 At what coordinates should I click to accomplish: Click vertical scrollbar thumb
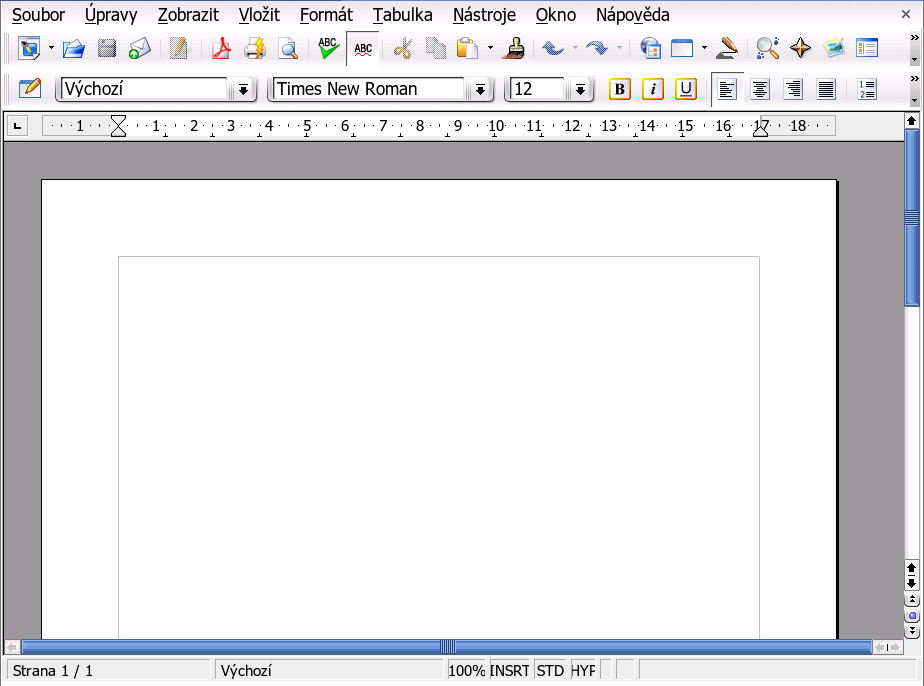pyautogui.click(x=912, y=217)
